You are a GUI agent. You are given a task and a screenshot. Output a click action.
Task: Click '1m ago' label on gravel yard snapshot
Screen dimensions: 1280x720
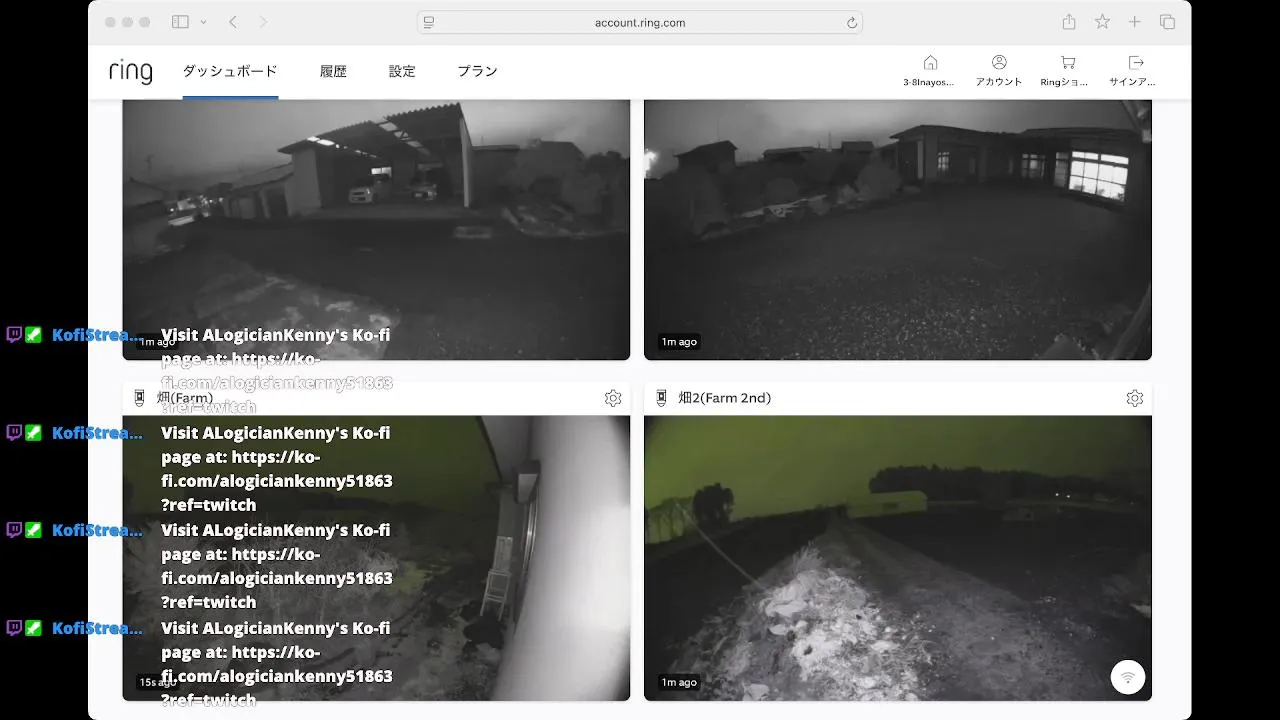[679, 342]
